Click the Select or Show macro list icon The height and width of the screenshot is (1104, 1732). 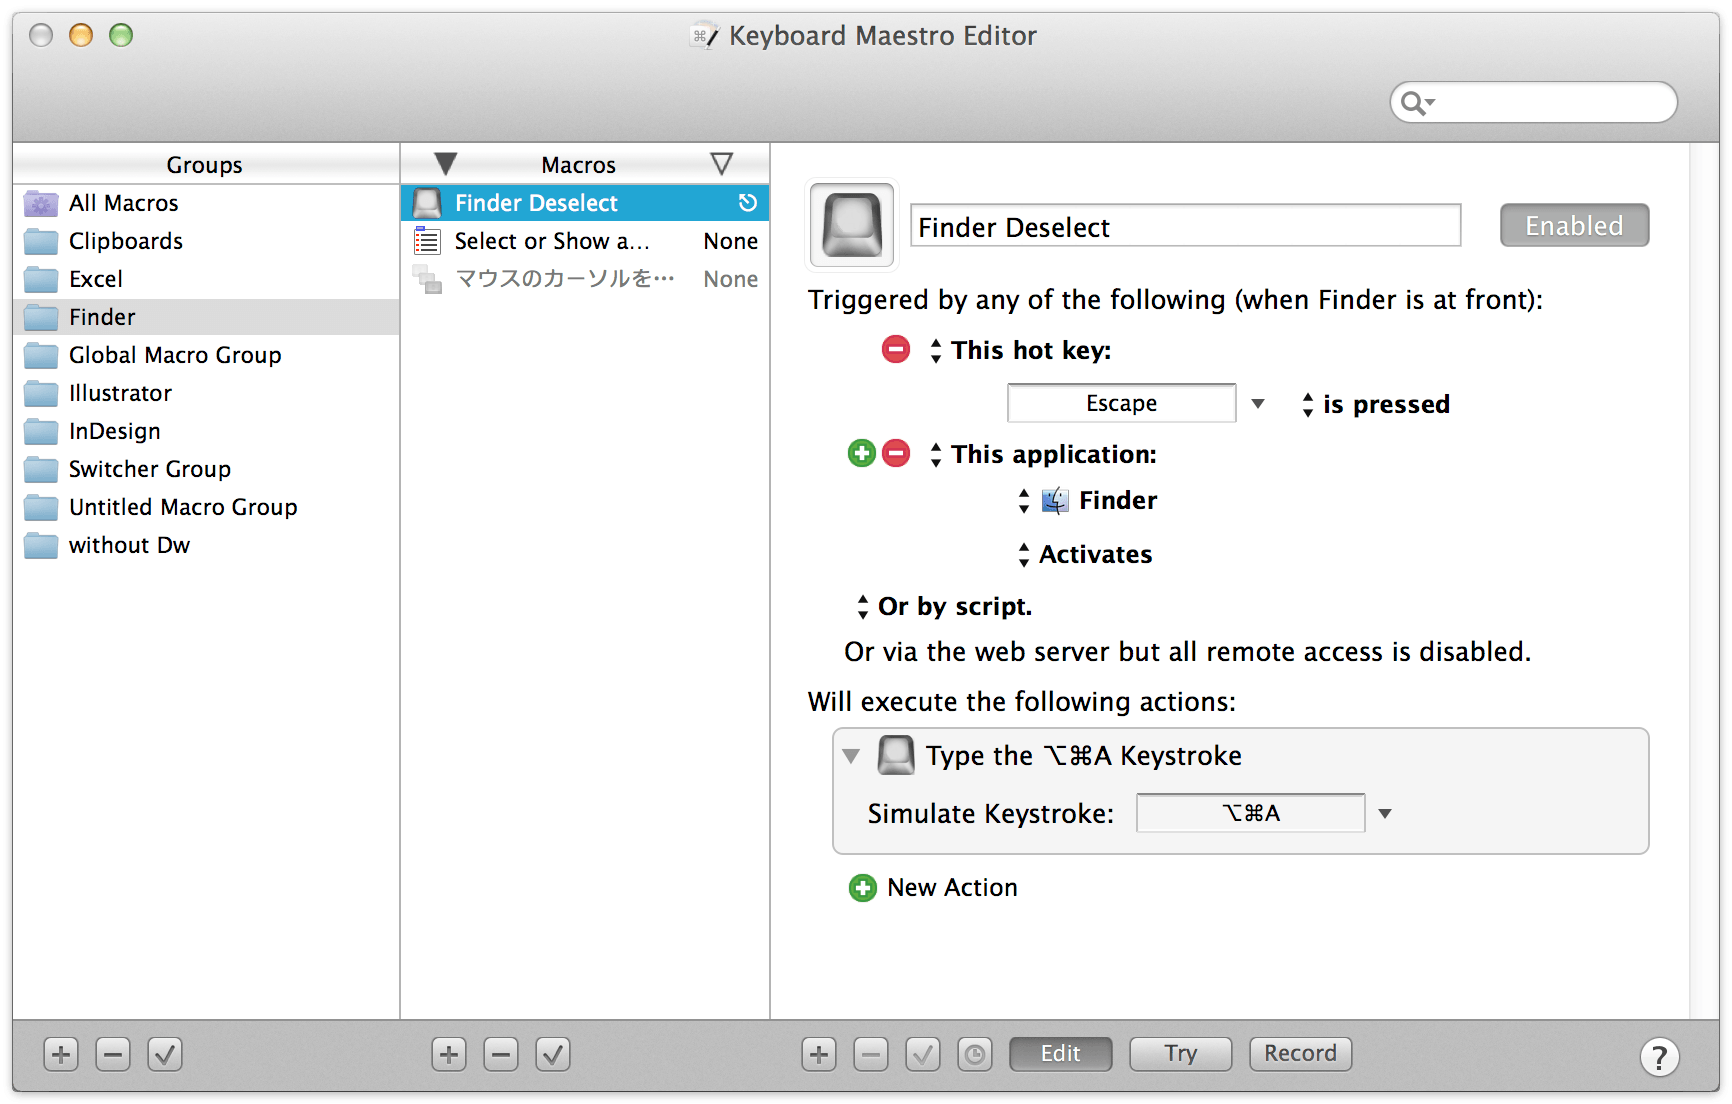(427, 241)
